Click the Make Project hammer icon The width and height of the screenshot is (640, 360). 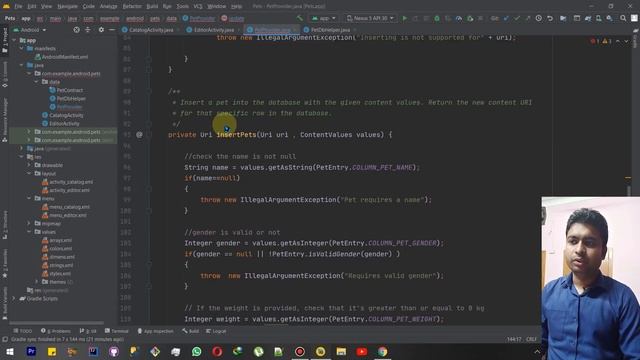(300, 18)
